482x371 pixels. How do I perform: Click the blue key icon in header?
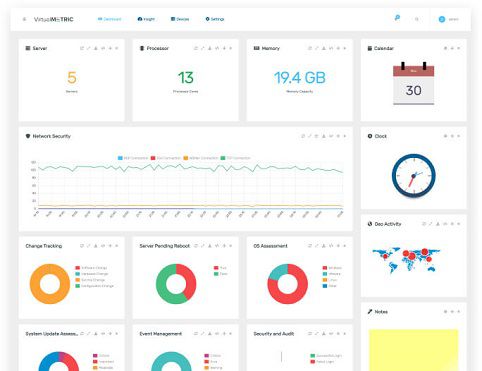(397, 18)
